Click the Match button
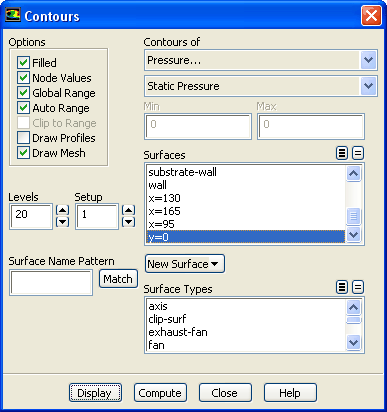This screenshot has width=387, height=412. (x=118, y=279)
